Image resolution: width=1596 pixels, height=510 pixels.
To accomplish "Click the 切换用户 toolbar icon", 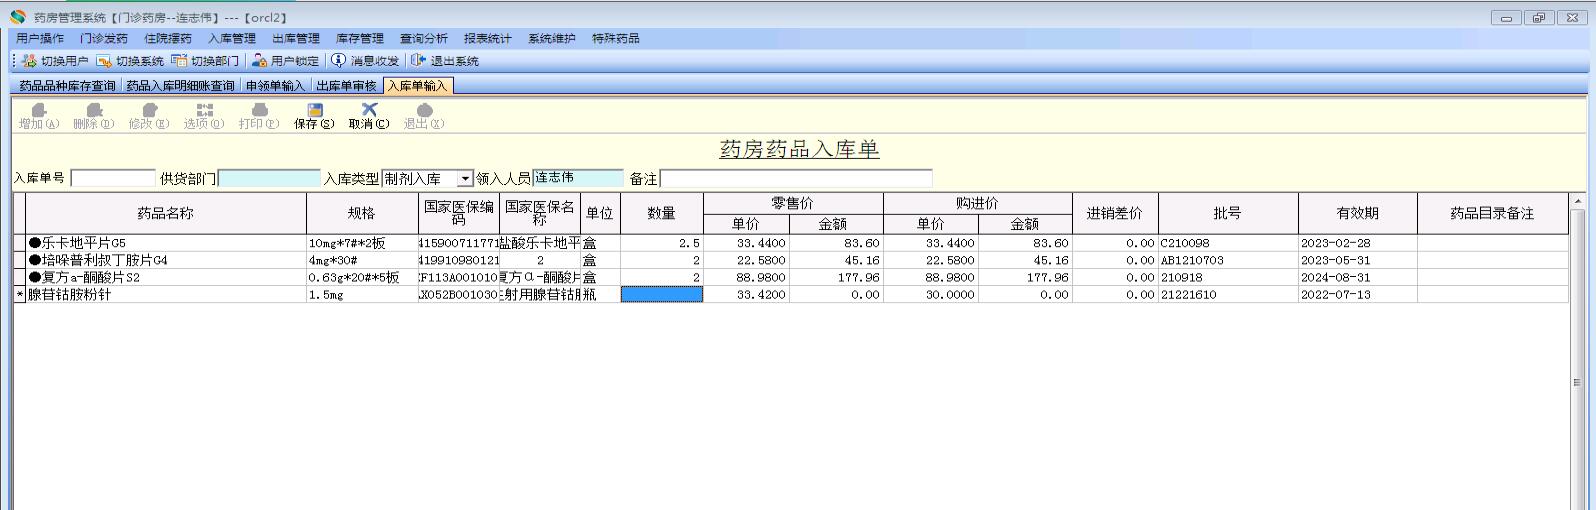I will coord(29,61).
